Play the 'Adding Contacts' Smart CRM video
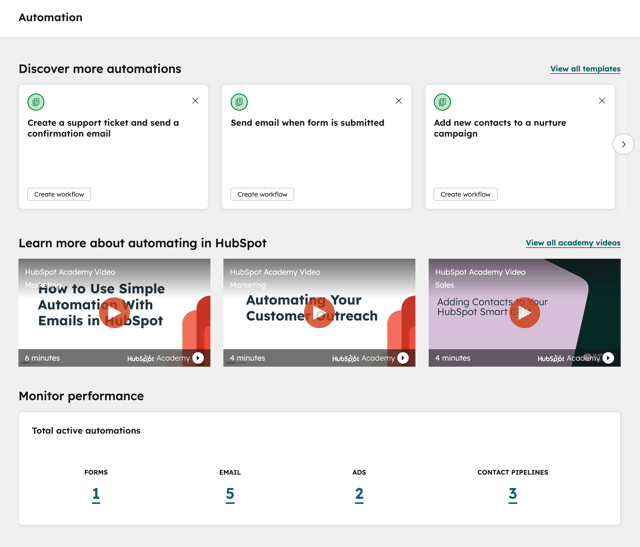 [x=524, y=313]
